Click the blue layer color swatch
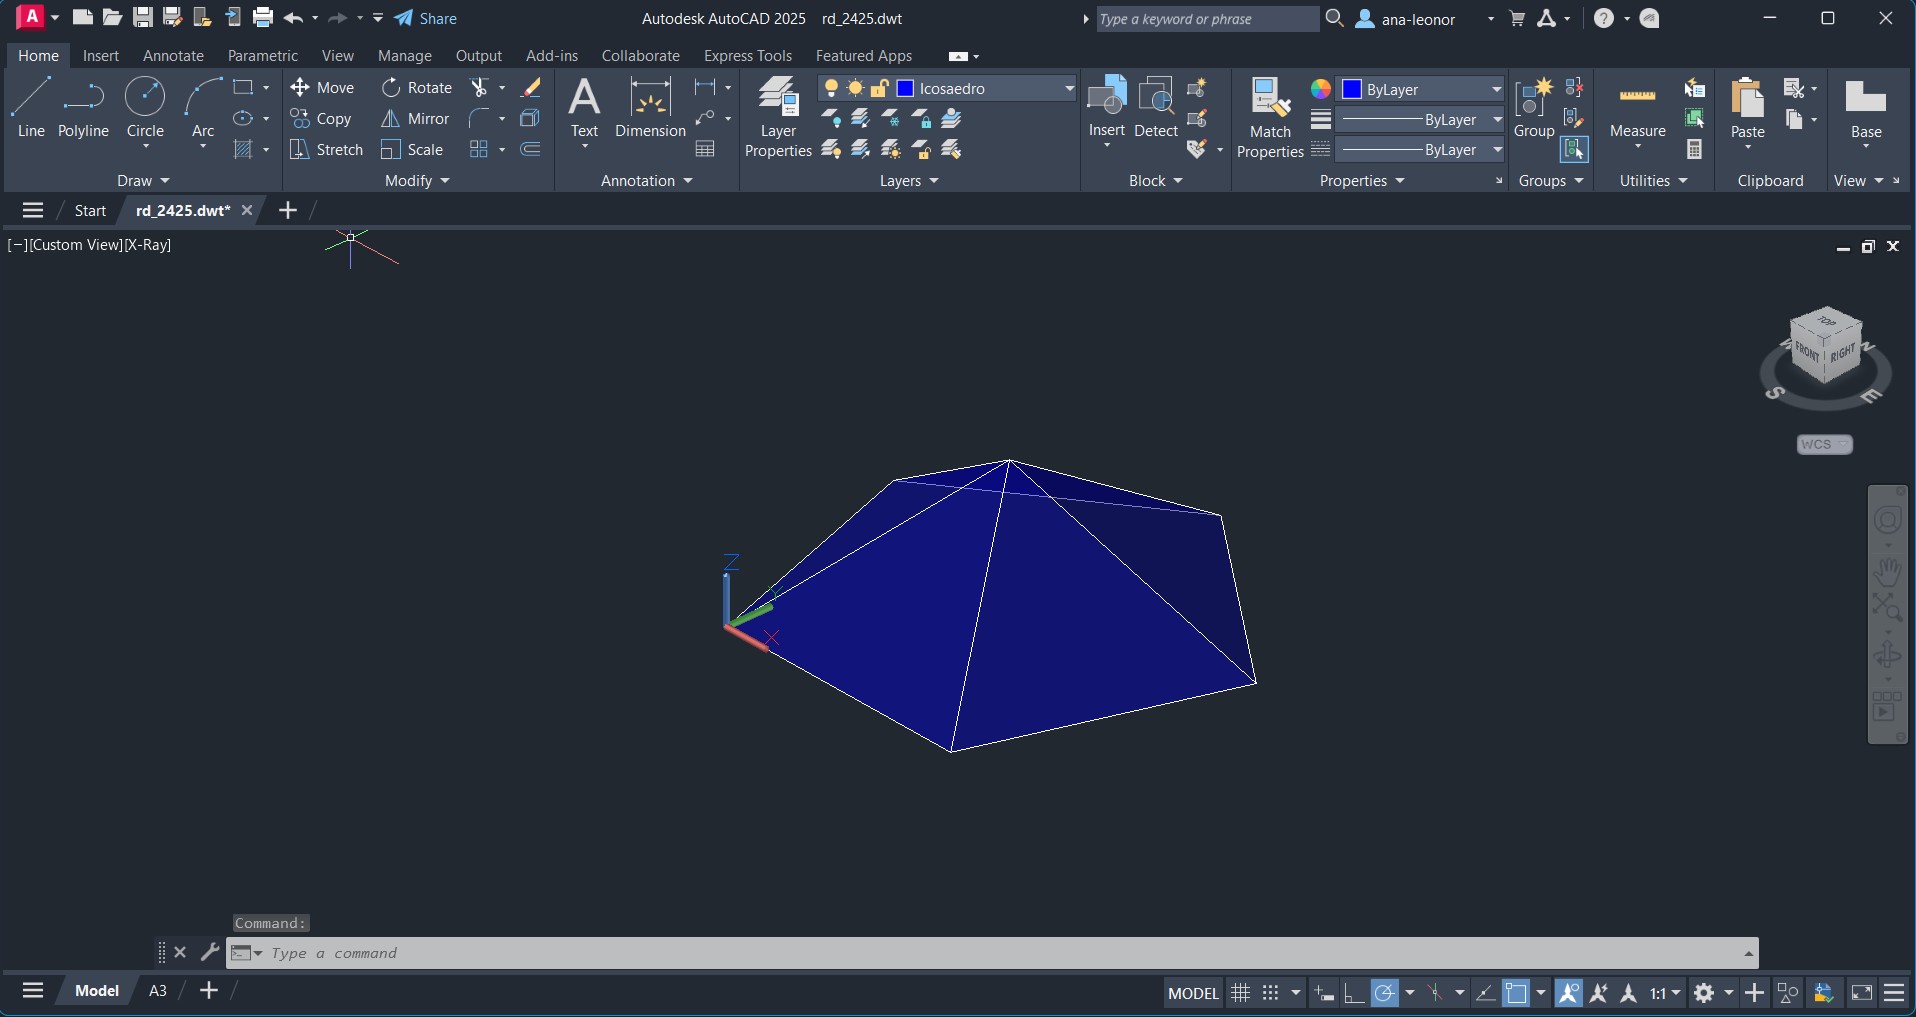 pyautogui.click(x=905, y=89)
